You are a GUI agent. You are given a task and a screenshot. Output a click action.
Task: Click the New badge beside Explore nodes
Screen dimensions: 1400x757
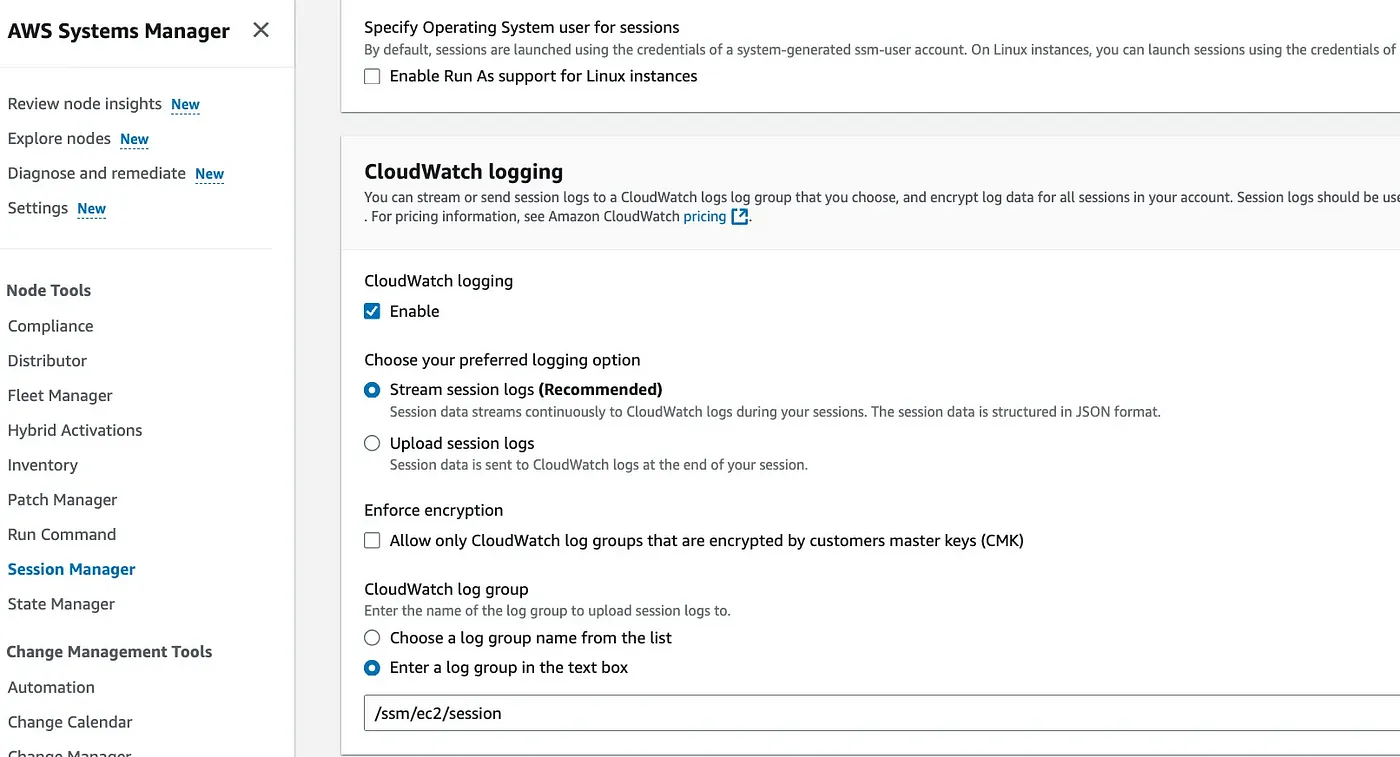[x=134, y=141]
